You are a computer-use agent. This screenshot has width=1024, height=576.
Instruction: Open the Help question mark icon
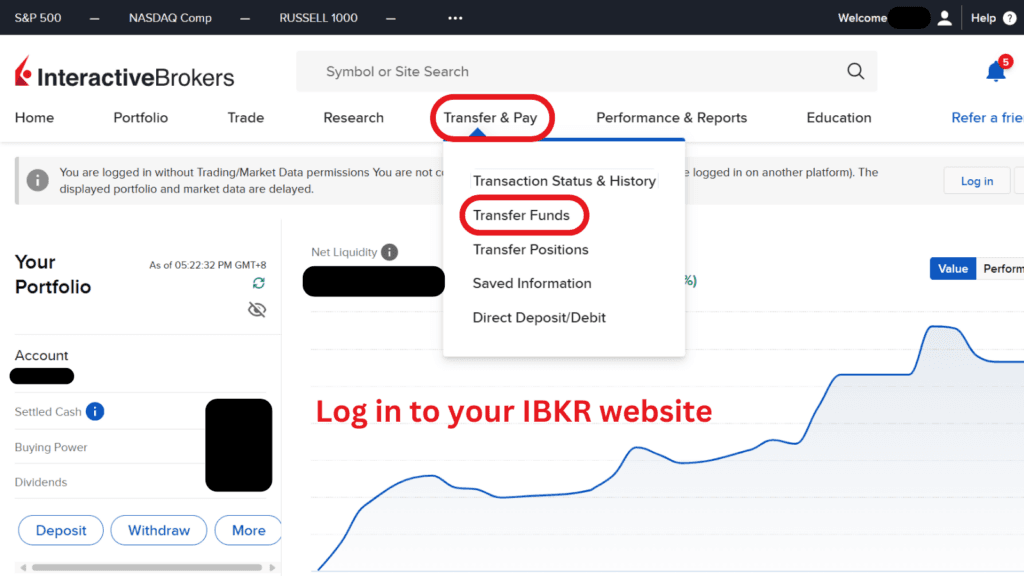[1010, 17]
